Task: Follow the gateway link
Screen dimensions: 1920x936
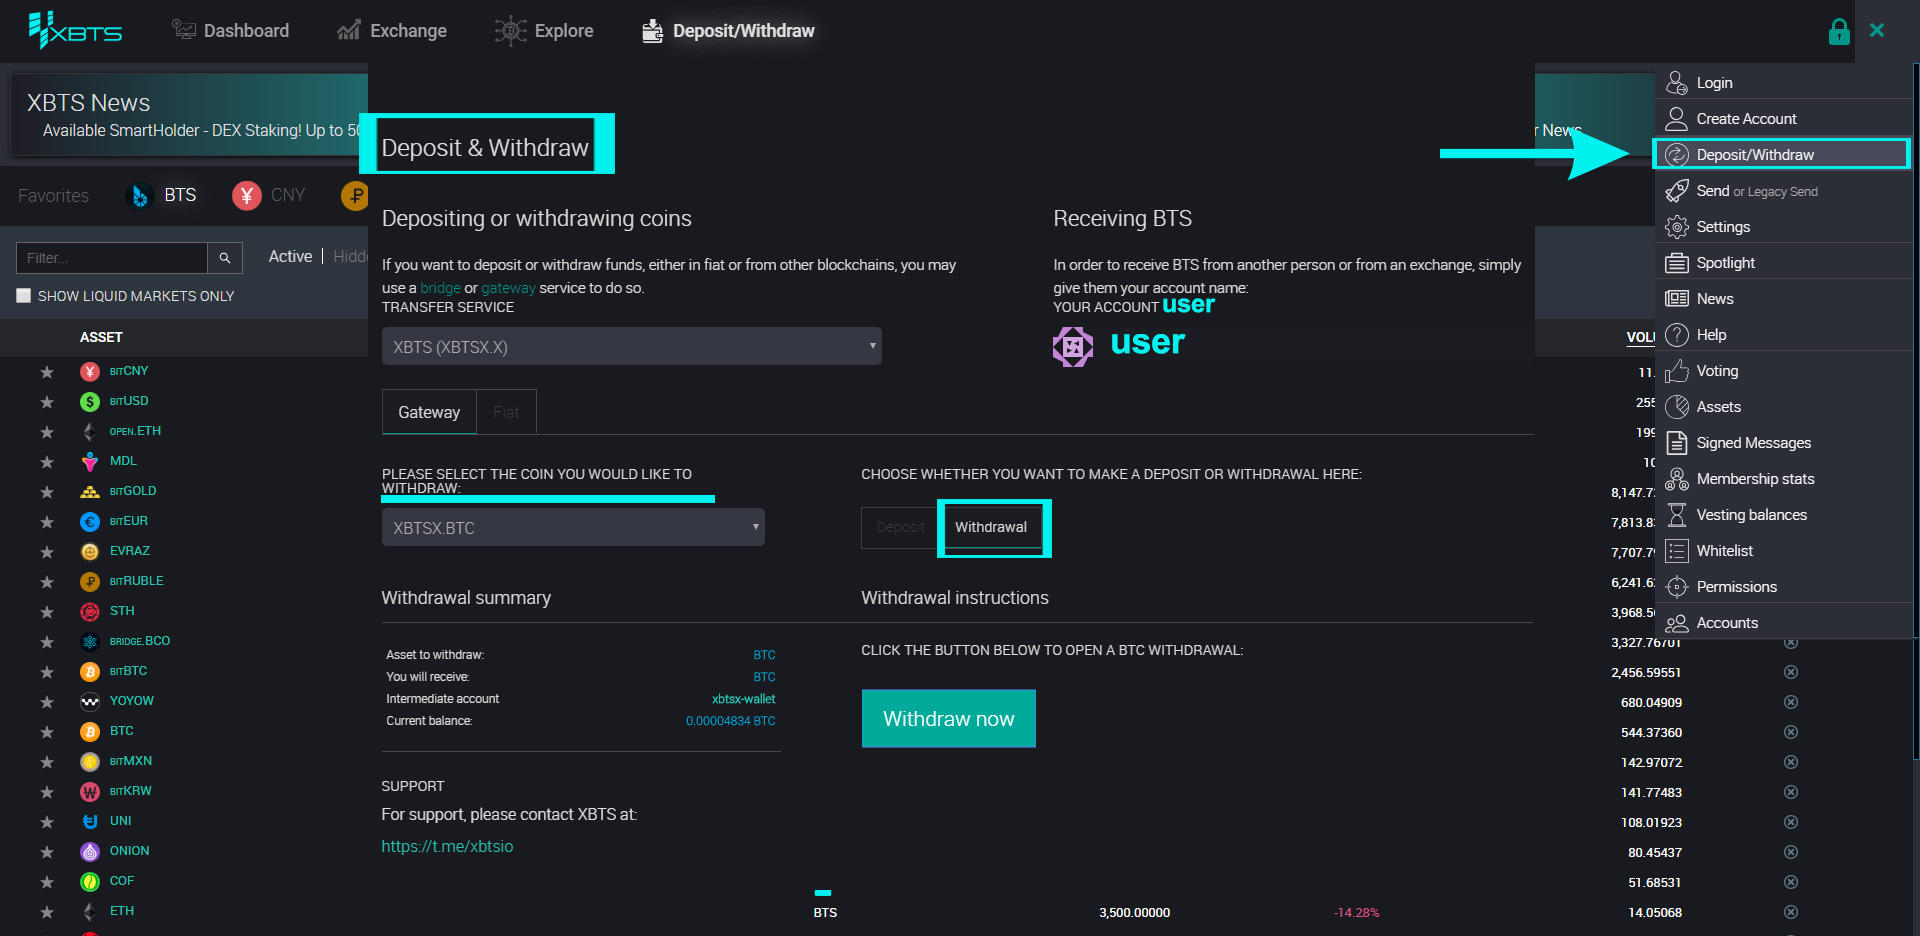Action: (508, 288)
